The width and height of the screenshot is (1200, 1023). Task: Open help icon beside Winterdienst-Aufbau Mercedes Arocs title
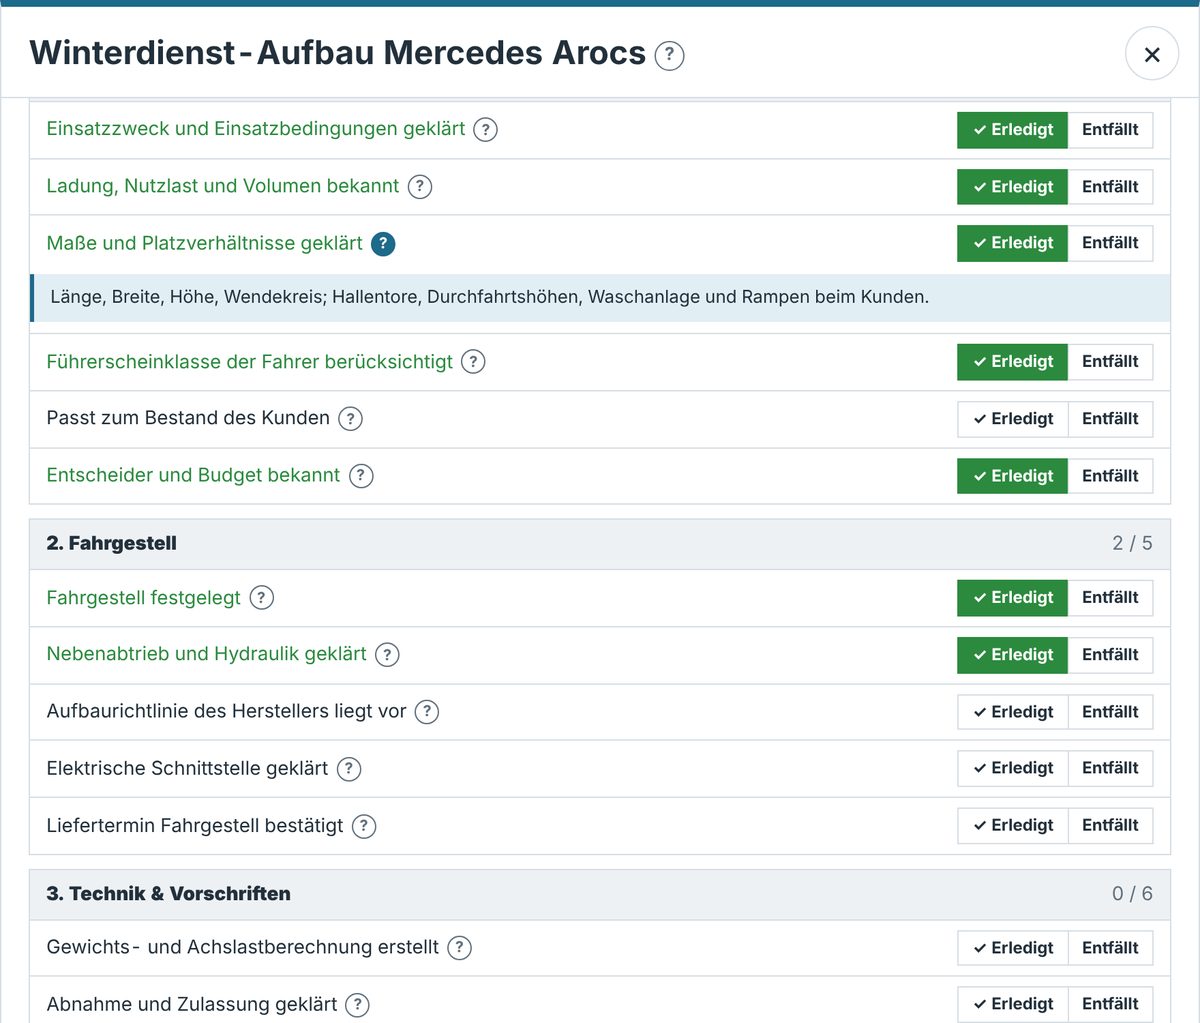669,55
